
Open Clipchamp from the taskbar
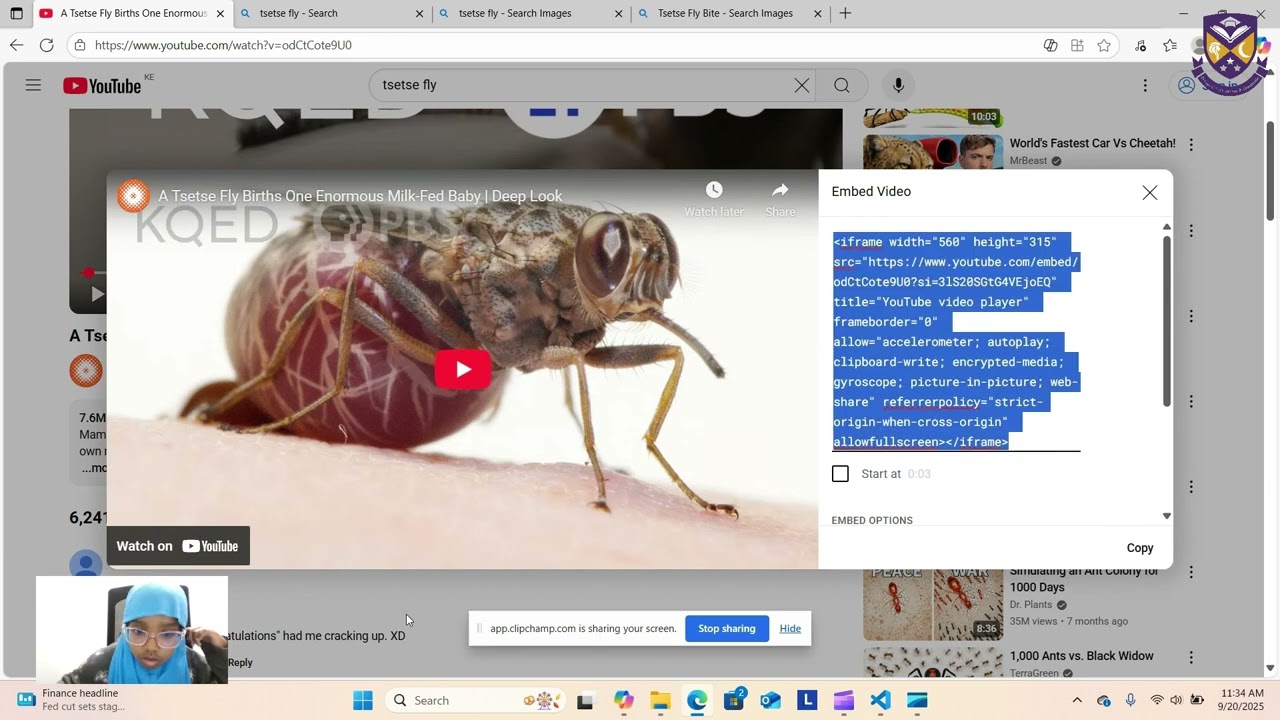844,700
